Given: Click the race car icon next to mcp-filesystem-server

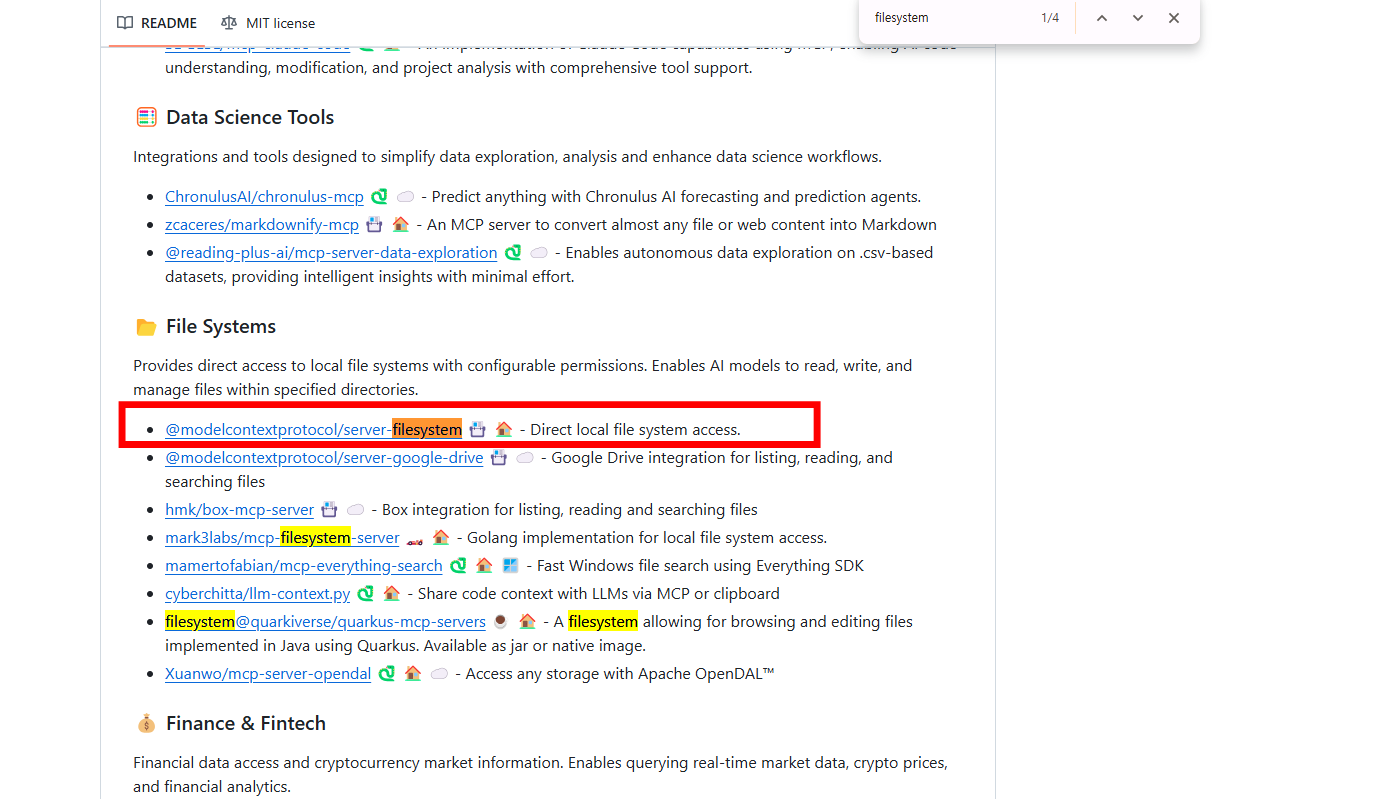Looking at the screenshot, I should coord(415,539).
